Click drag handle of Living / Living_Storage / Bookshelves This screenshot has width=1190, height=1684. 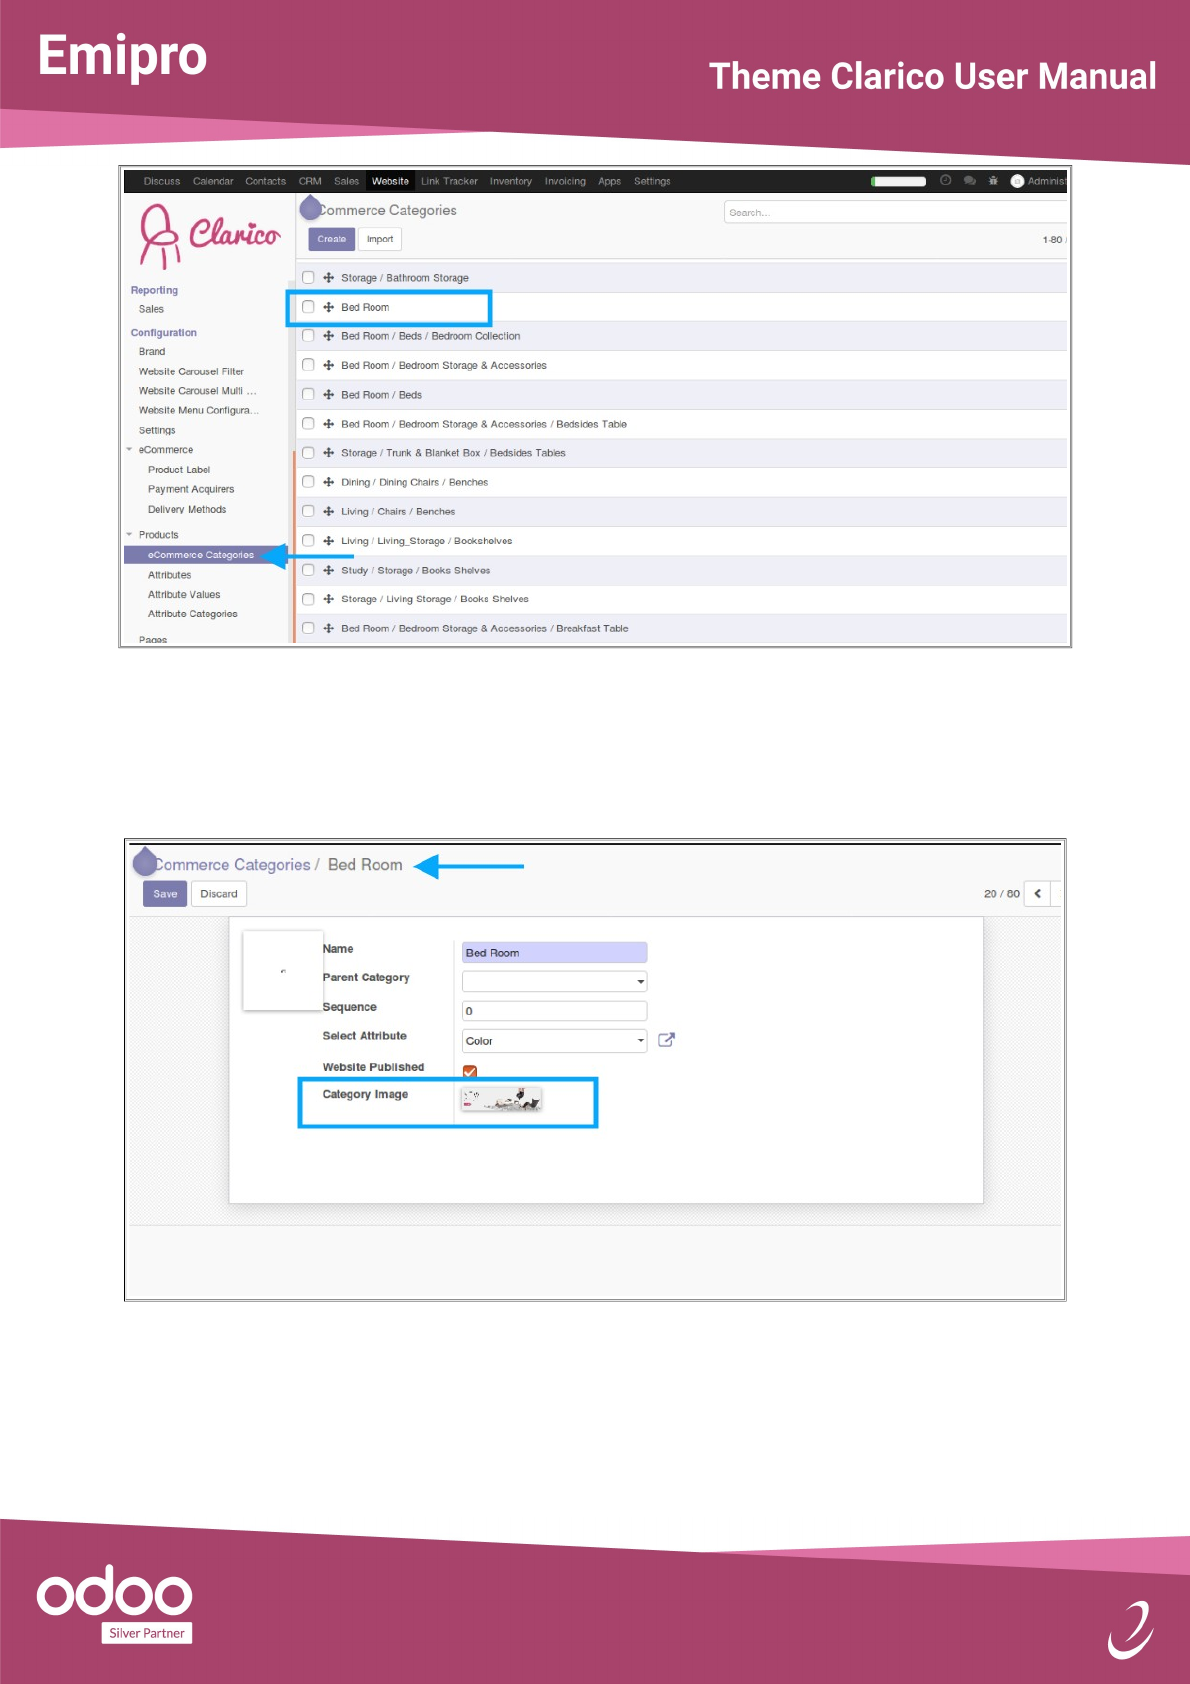click(328, 541)
